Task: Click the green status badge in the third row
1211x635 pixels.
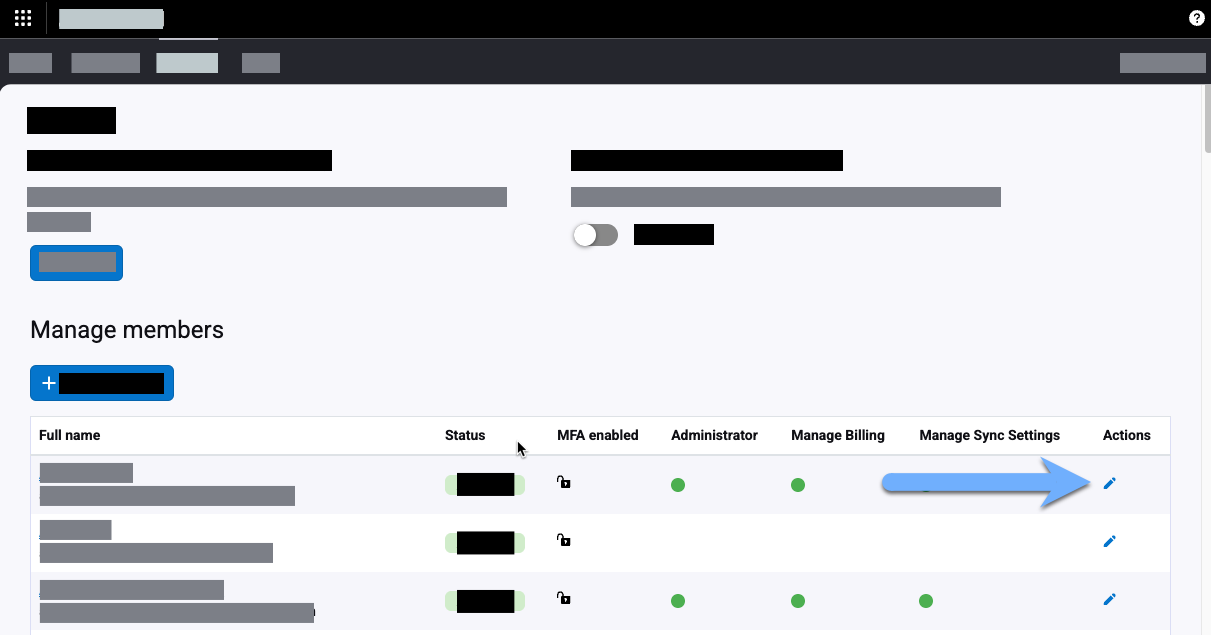Action: point(485,601)
